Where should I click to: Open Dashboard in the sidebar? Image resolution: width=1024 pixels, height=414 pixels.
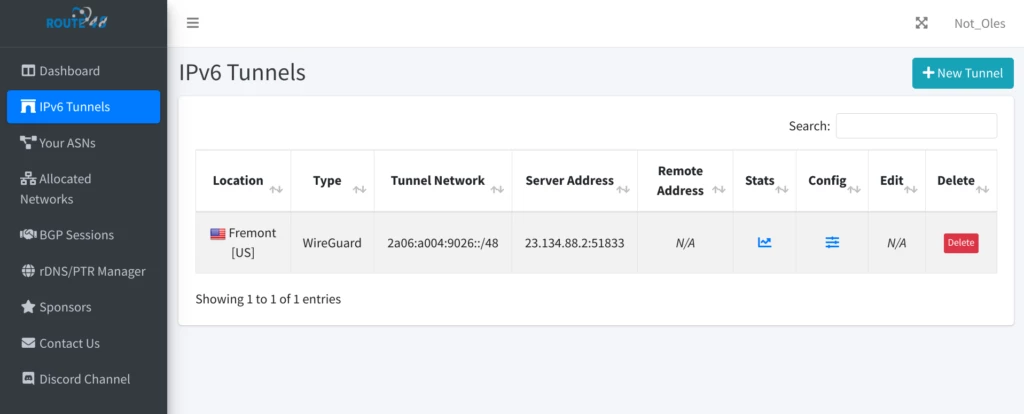tap(69, 71)
